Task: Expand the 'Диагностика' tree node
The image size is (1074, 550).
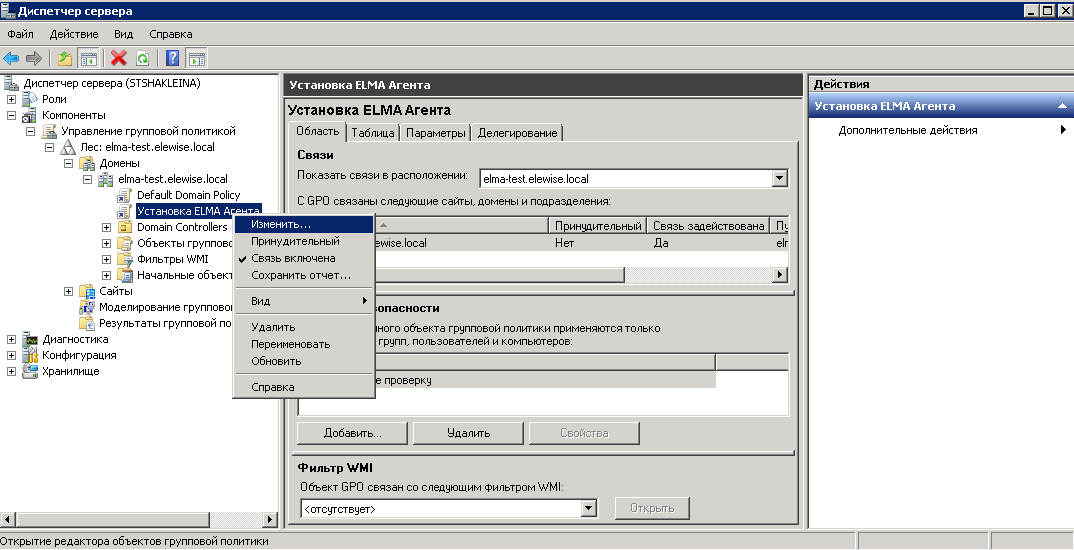Action: (12, 339)
